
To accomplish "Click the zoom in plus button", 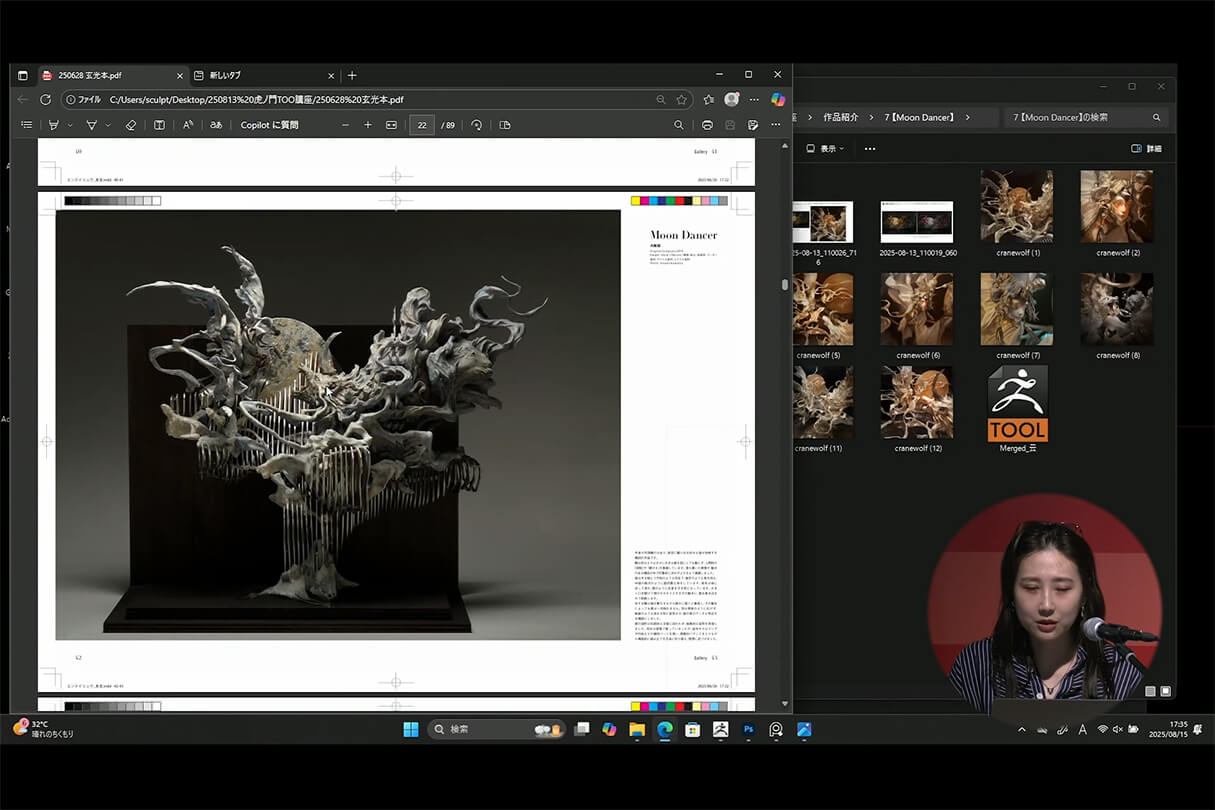I will [x=368, y=125].
